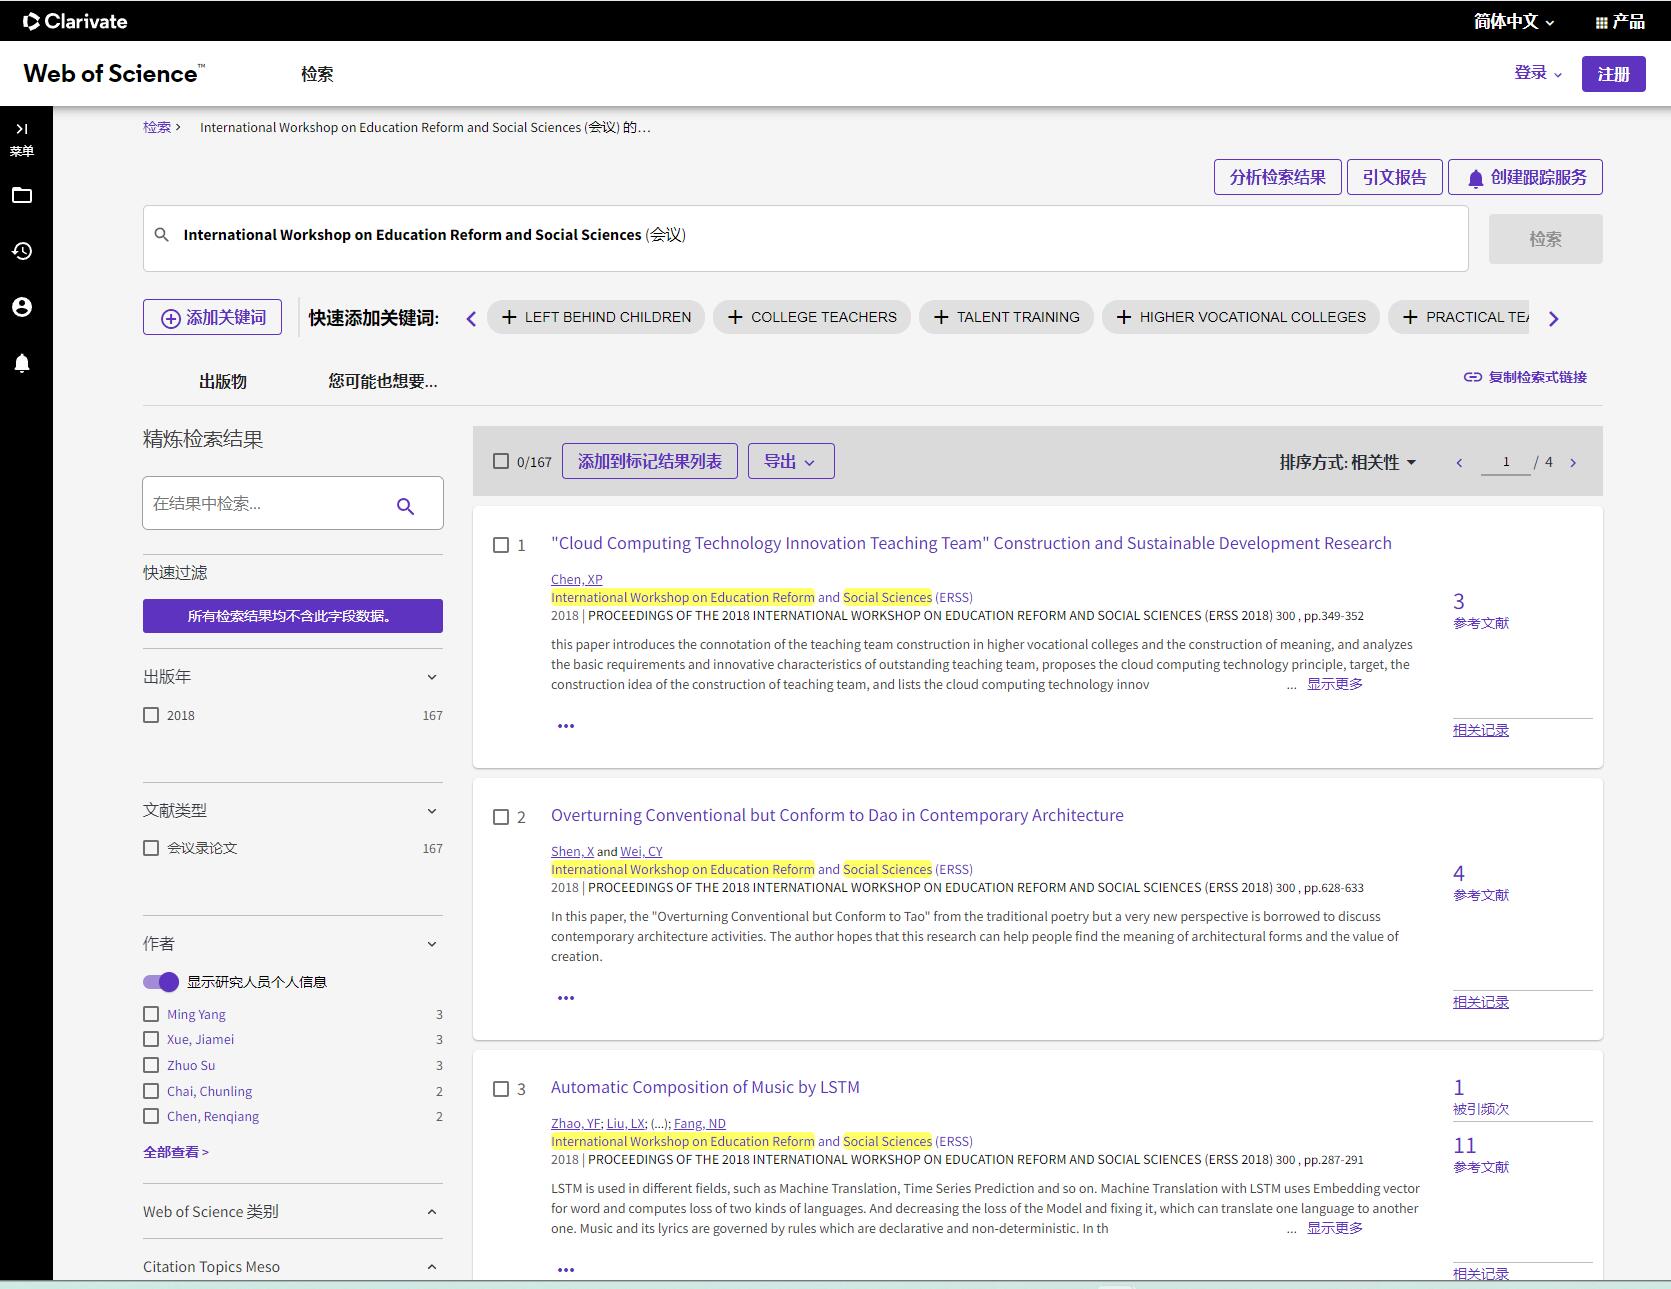Open the 简体中文 language dropdown

1514,21
